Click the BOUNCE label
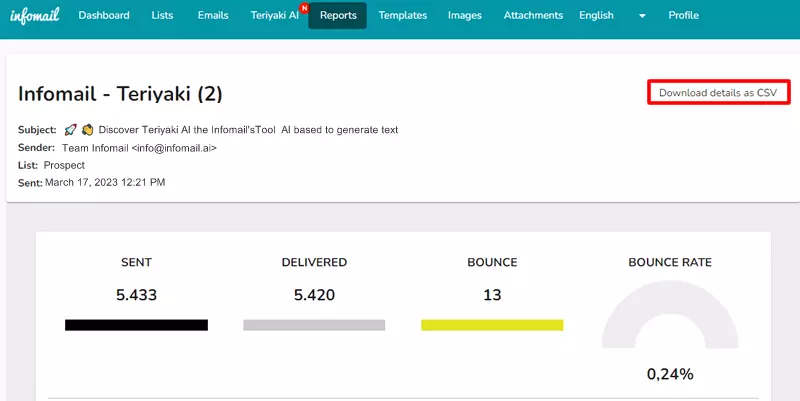800x401 pixels. (x=492, y=262)
